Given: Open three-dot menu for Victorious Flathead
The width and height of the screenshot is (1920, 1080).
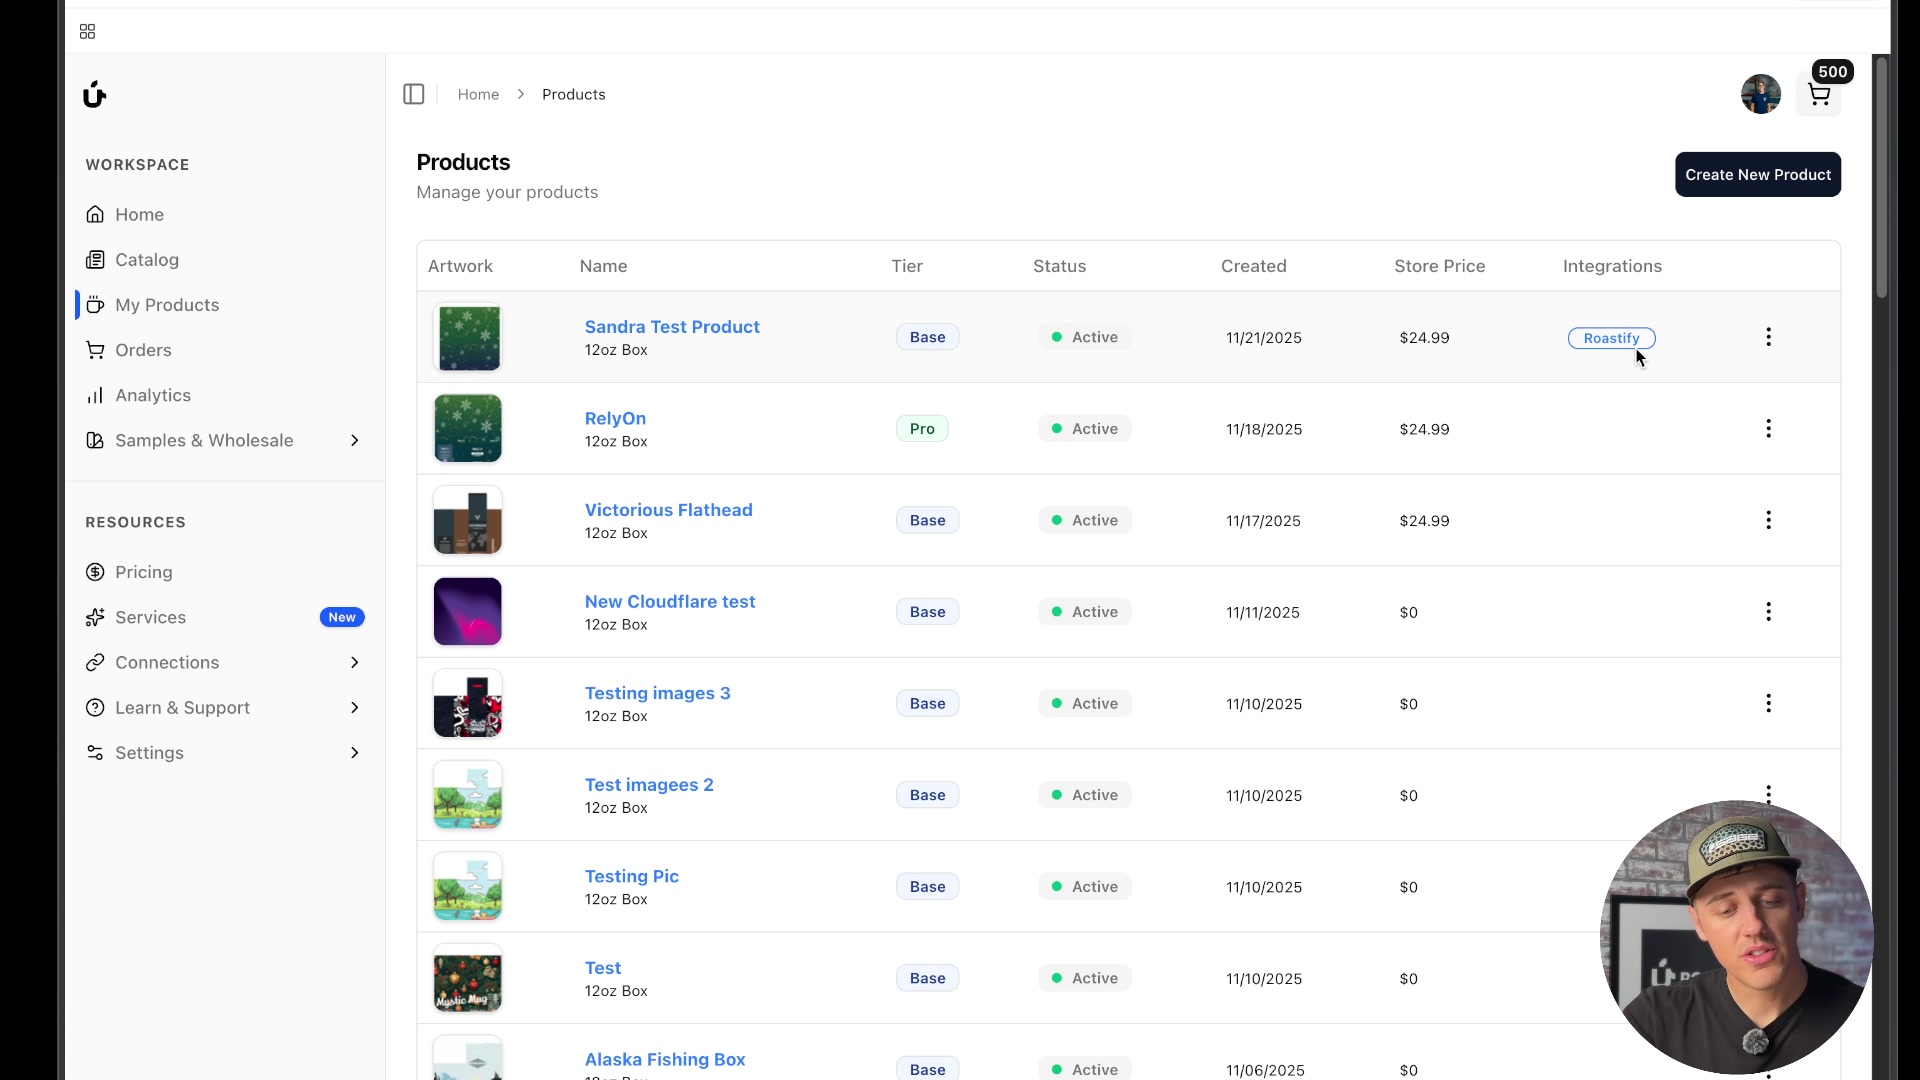Looking at the screenshot, I should point(1768,520).
